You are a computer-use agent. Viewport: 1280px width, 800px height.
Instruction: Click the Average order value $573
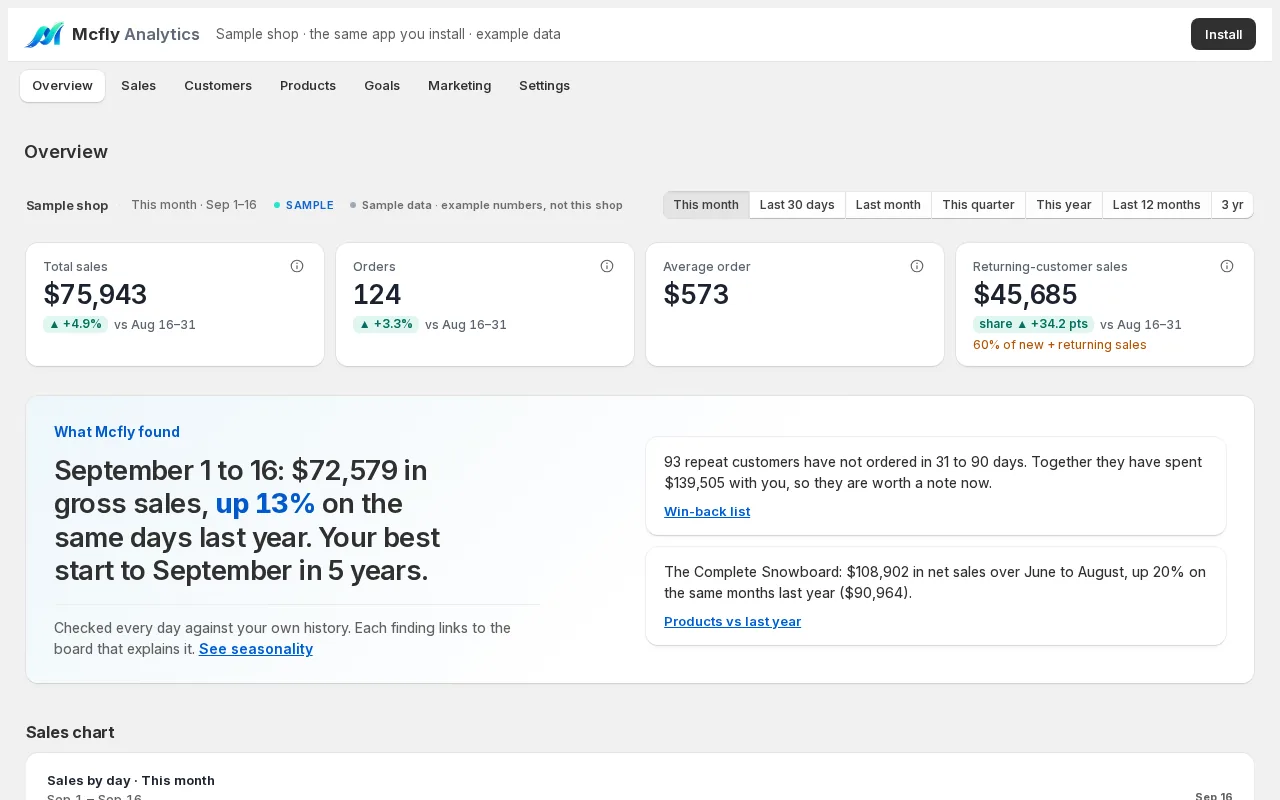coord(696,295)
